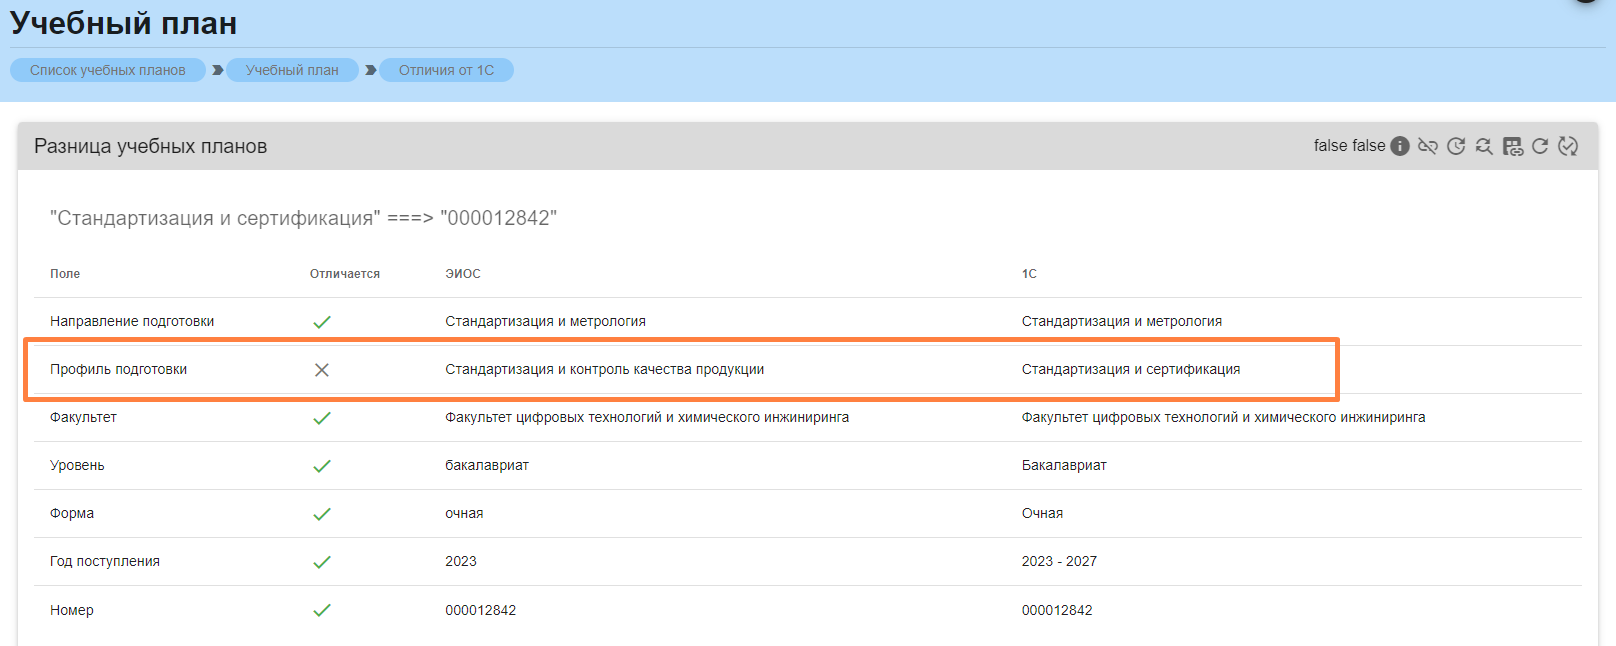
Task: Click the checkmark in Уровень row
Action: 322,466
